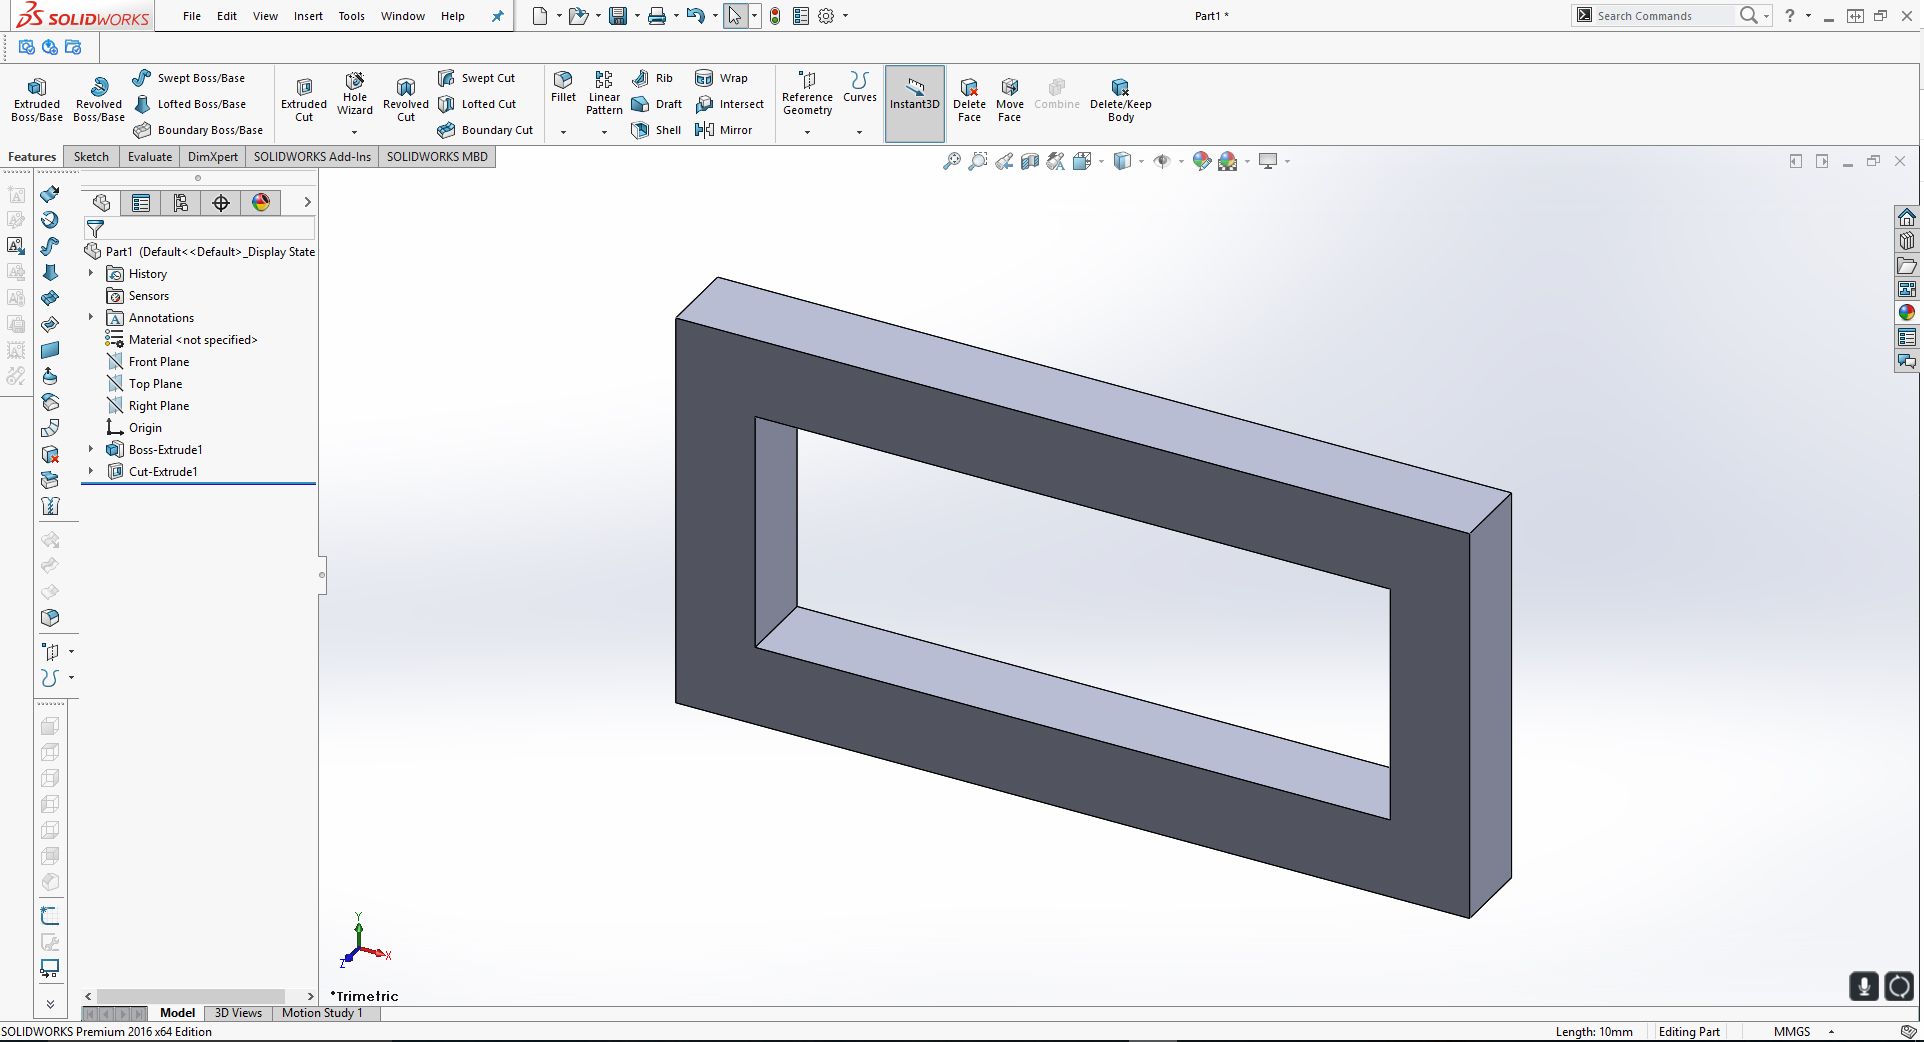Image resolution: width=1924 pixels, height=1042 pixels.
Task: Switch to the Evaluate tab
Action: tap(150, 157)
